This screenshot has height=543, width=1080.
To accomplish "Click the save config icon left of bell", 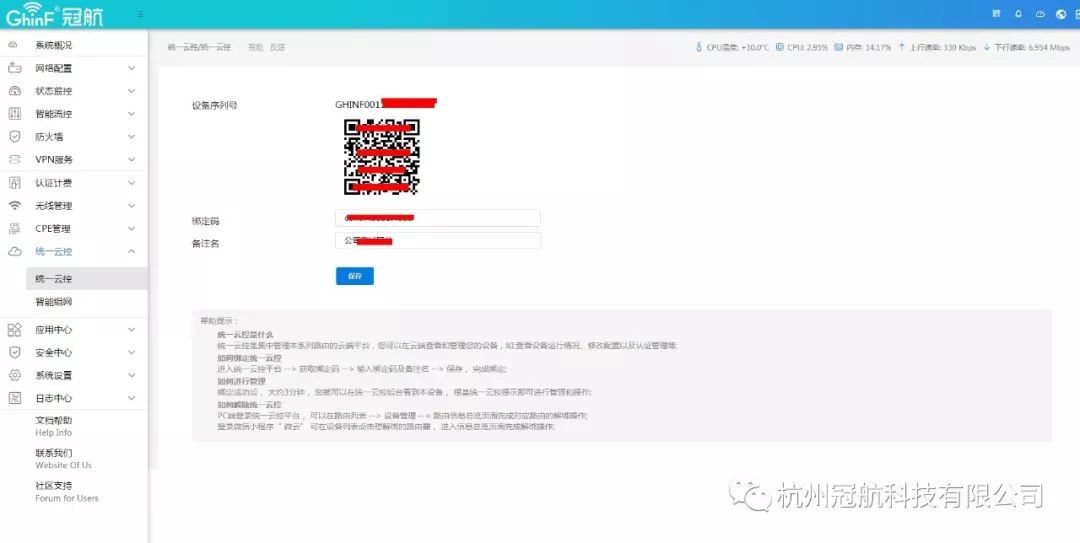I will [996, 14].
